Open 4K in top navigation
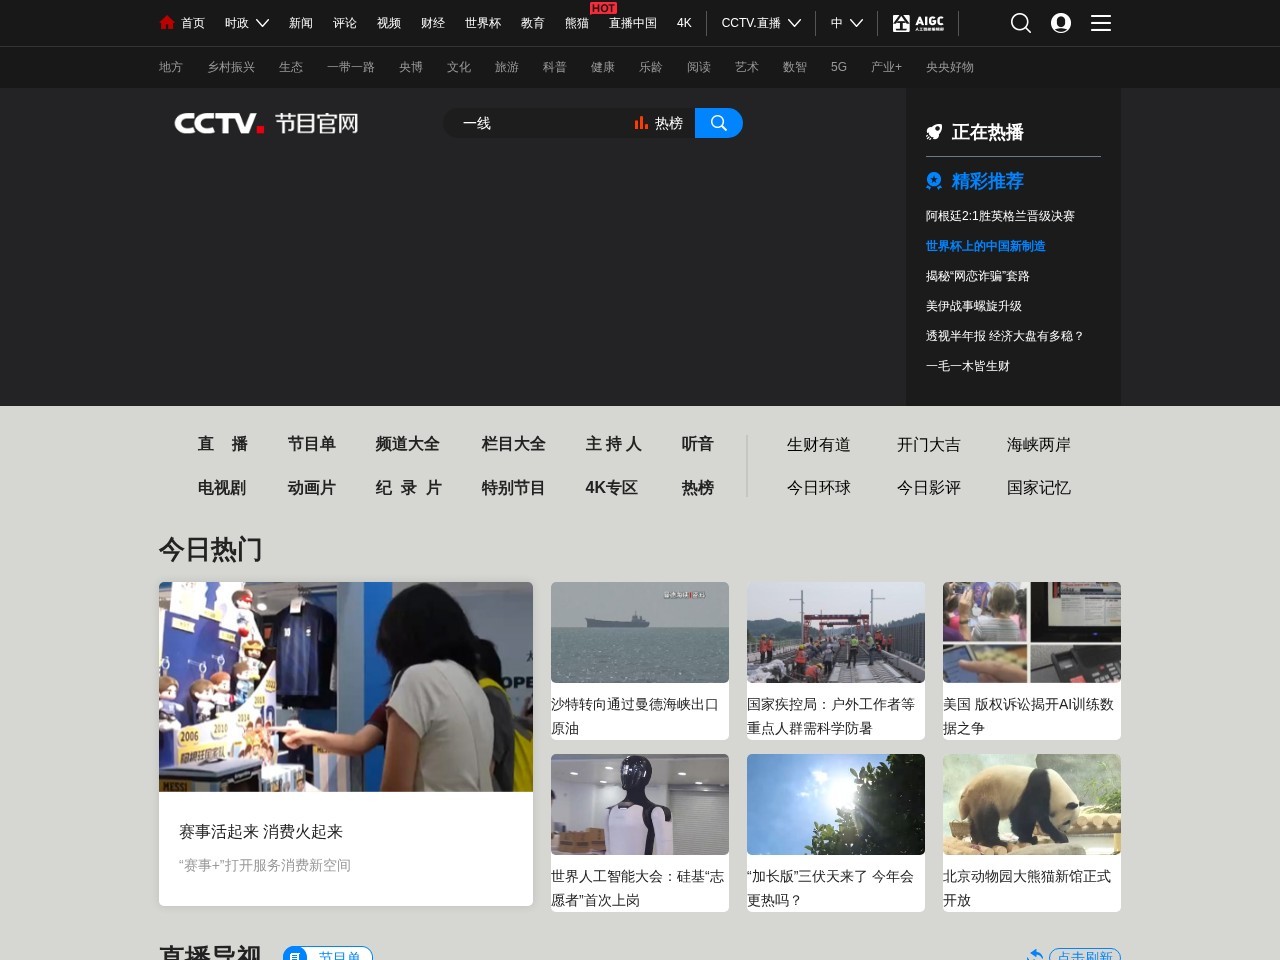Screen dimensions: 1280x960 pyautogui.click(x=684, y=23)
